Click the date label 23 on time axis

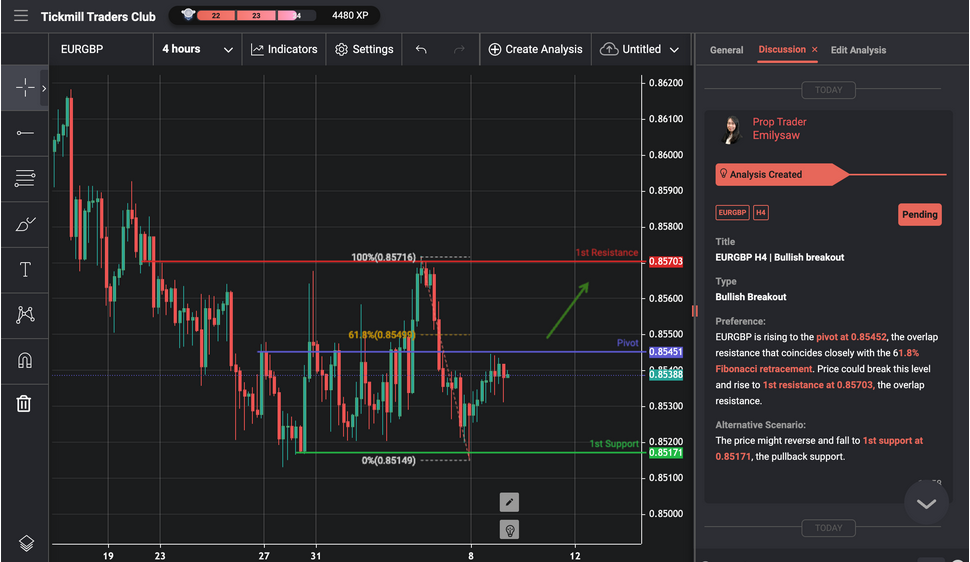[x=160, y=556]
